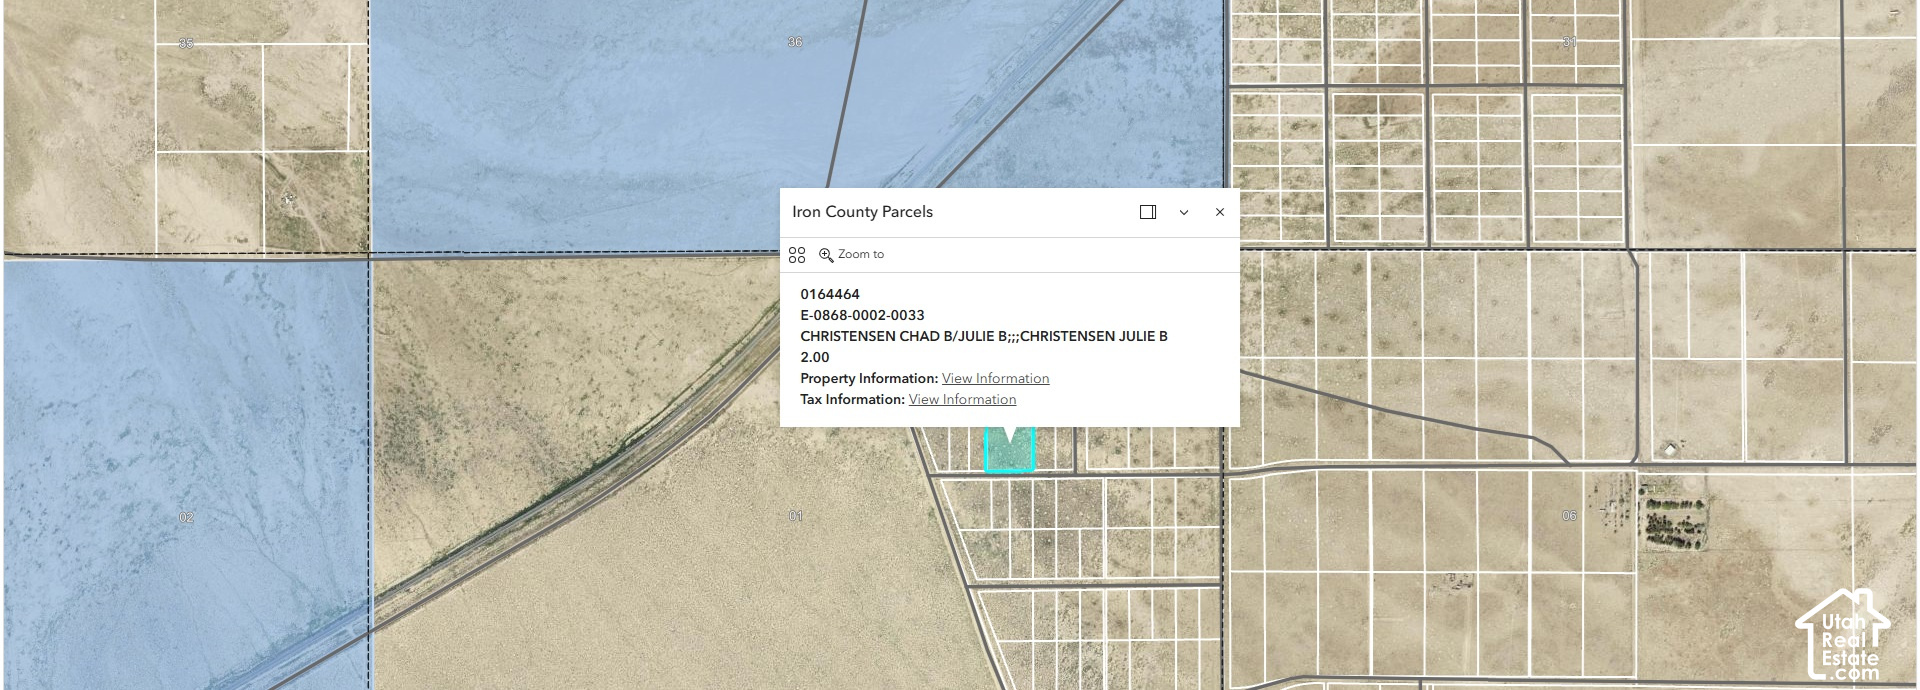Click the section 01 map label
Viewport: 1920px width, 690px height.
[796, 516]
